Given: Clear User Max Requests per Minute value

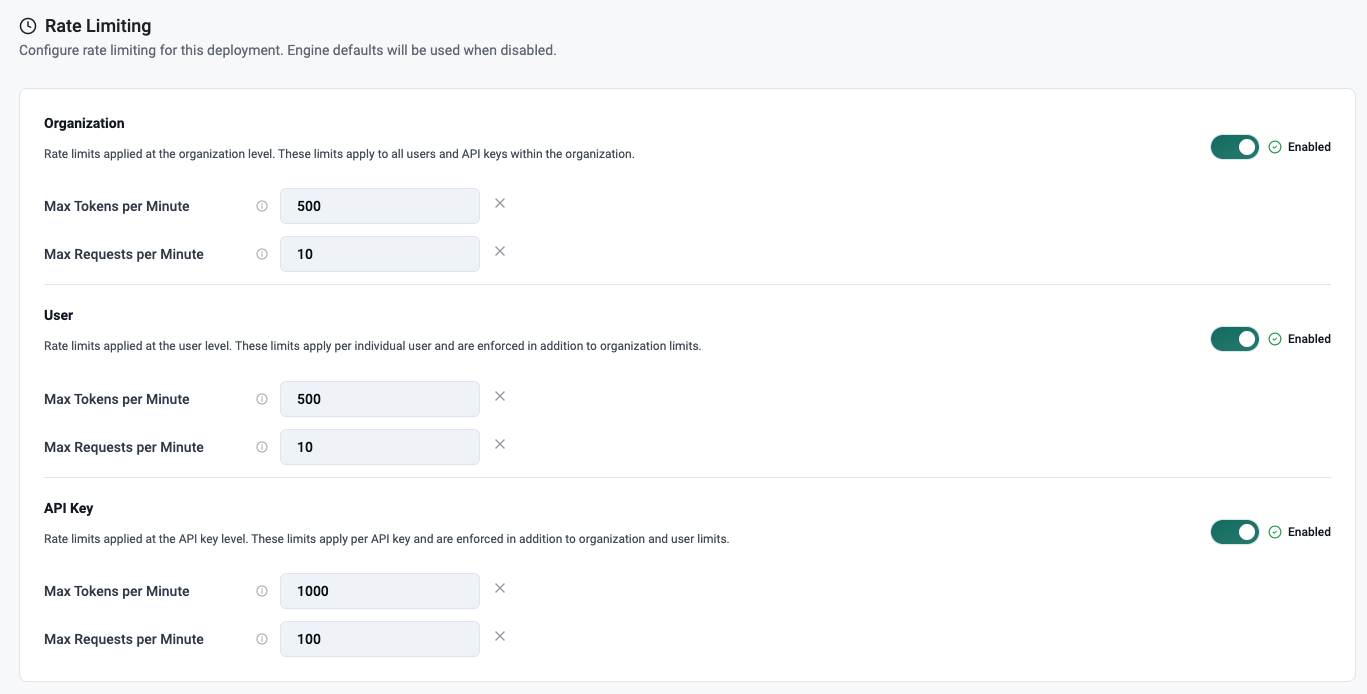Looking at the screenshot, I should [500, 444].
